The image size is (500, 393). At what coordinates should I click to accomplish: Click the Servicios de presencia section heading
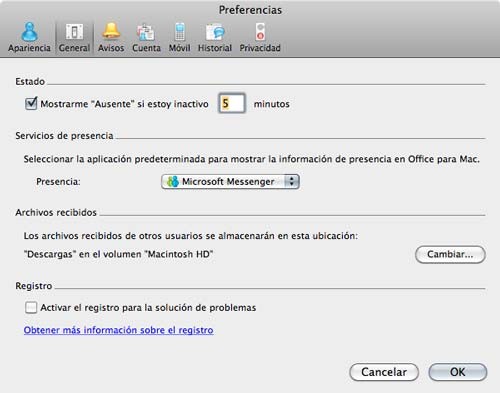(64, 136)
